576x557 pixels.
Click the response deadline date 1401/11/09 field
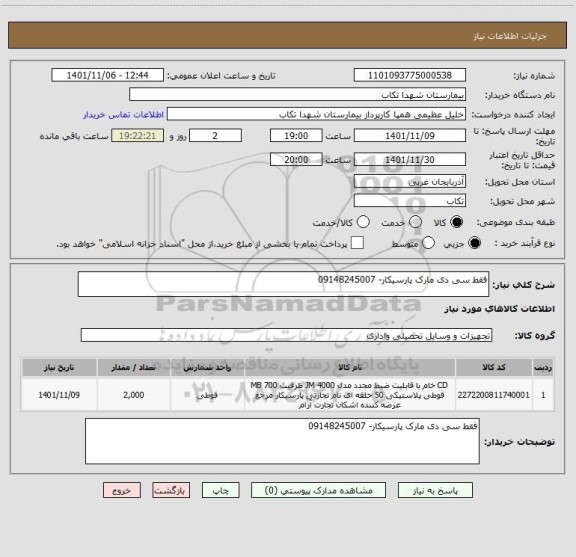pos(410,135)
